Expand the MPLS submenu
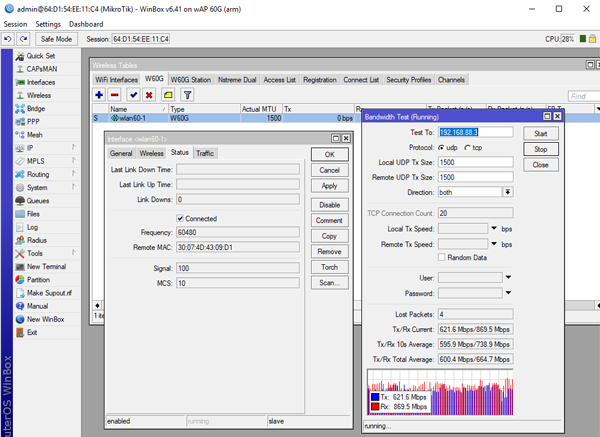Image resolution: width=600 pixels, height=437 pixels. pos(73,161)
